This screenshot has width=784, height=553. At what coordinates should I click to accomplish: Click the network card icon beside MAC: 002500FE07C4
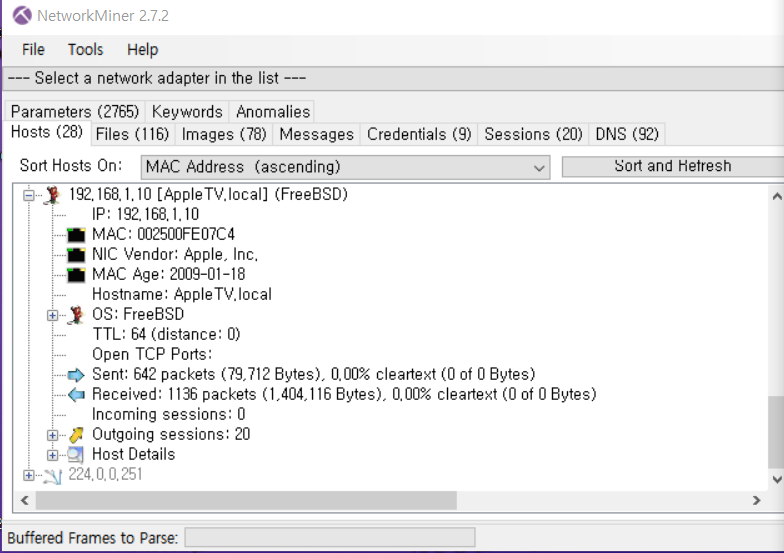[76, 234]
